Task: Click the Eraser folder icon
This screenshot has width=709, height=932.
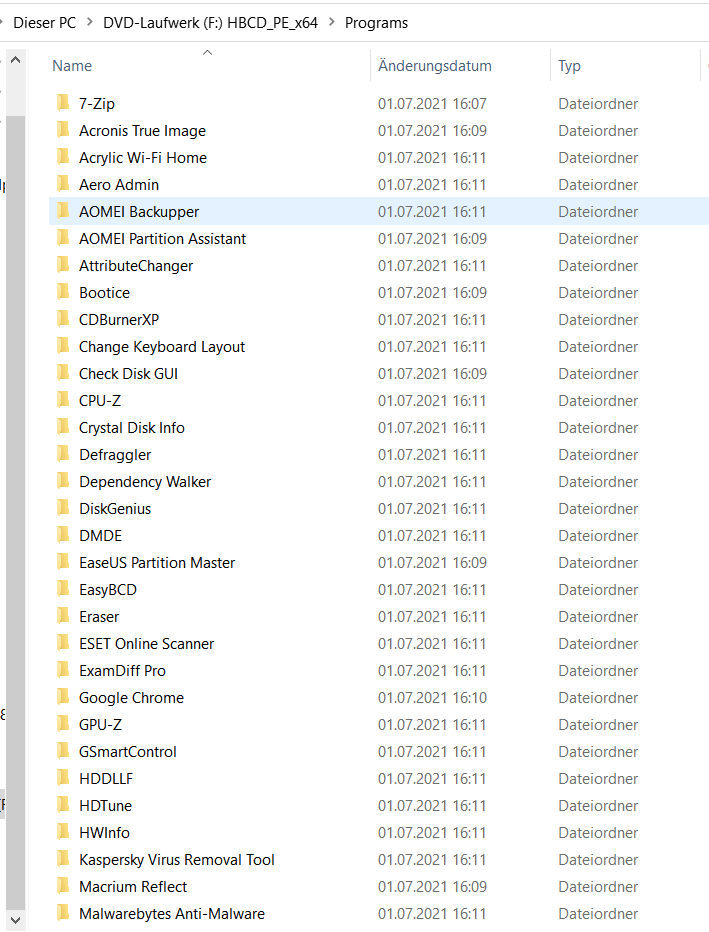Action: click(x=63, y=616)
